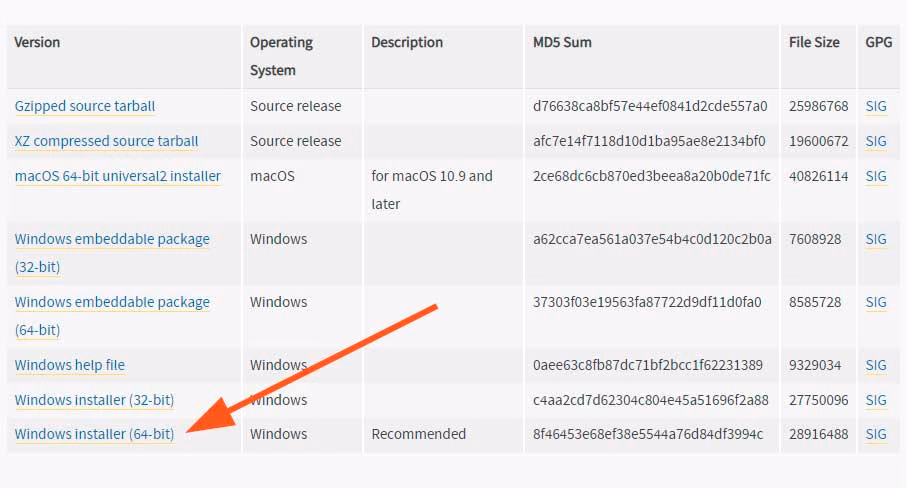Open SIG for XZ compressed tarball
The width and height of the screenshot is (907, 488).
(876, 141)
